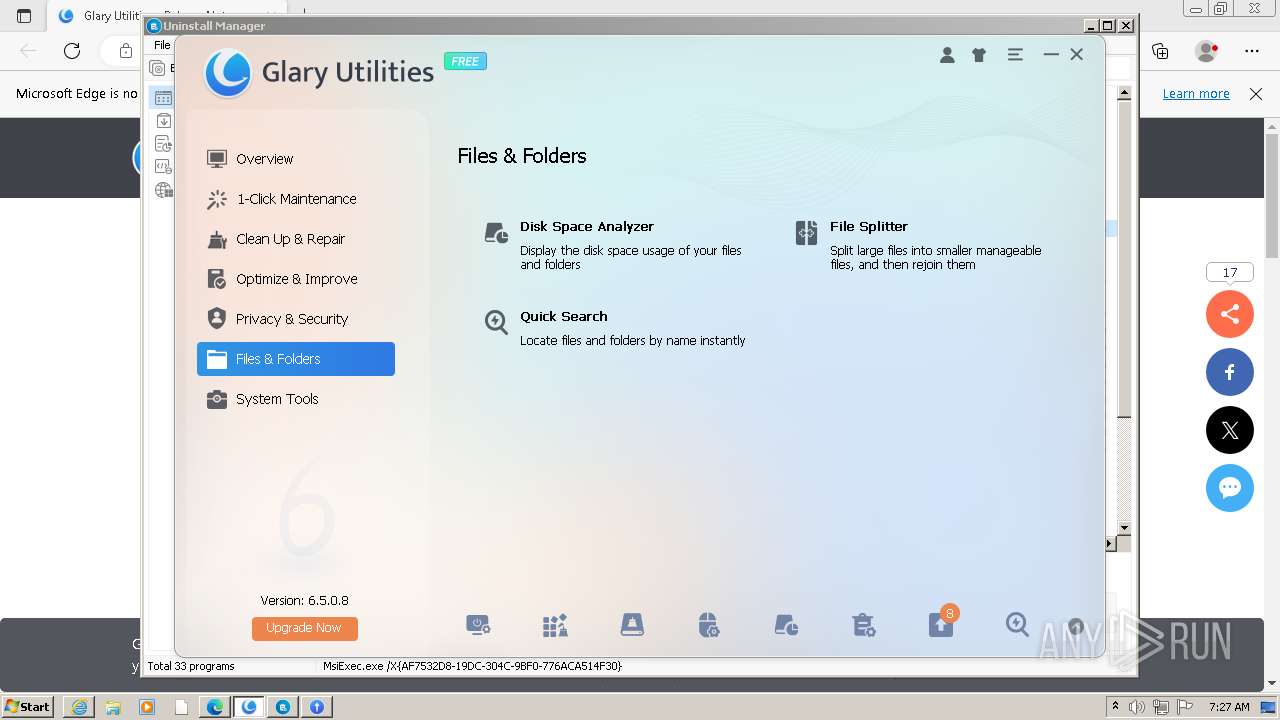Open the Windows Start menu
Screen dimensions: 1280x720
(27, 706)
